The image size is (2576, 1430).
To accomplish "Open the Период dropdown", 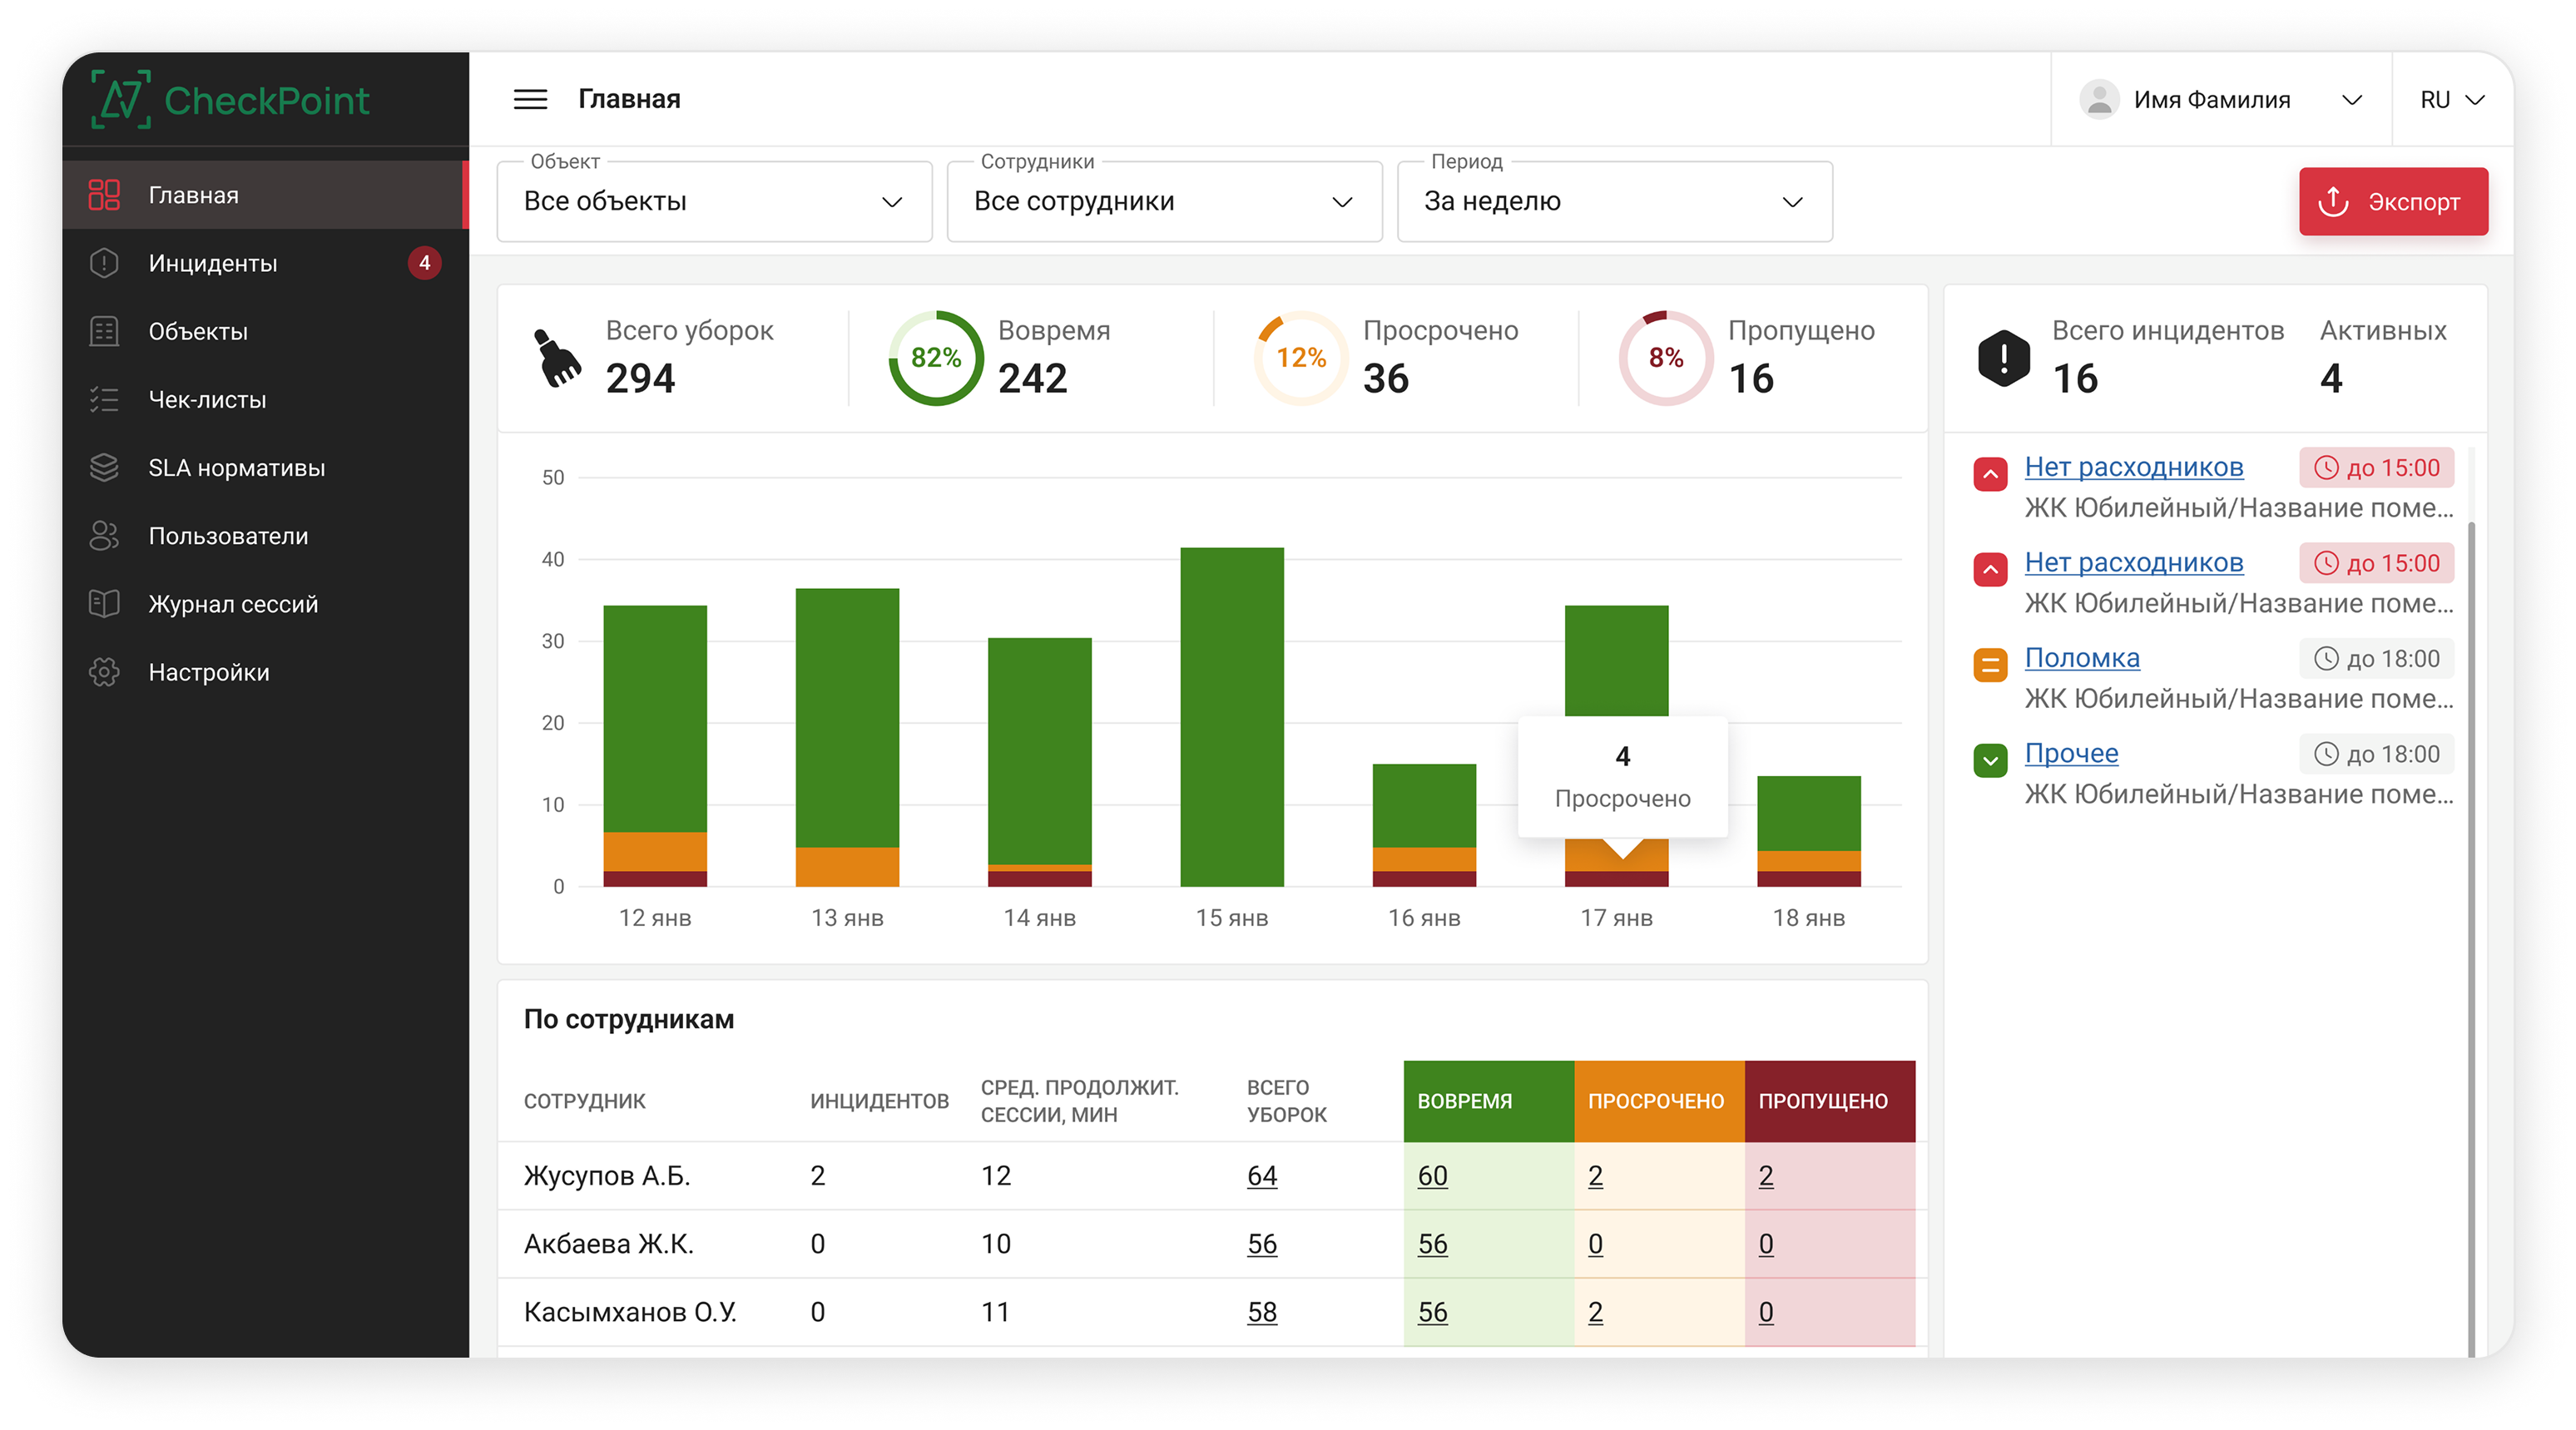I will click(1614, 201).
